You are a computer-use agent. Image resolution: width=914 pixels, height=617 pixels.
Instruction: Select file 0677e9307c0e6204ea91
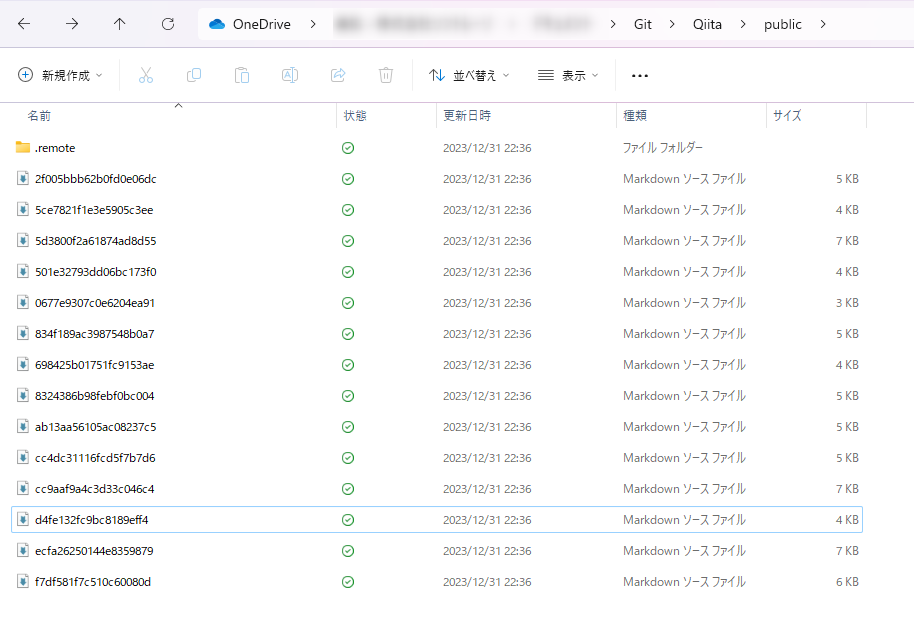95,303
